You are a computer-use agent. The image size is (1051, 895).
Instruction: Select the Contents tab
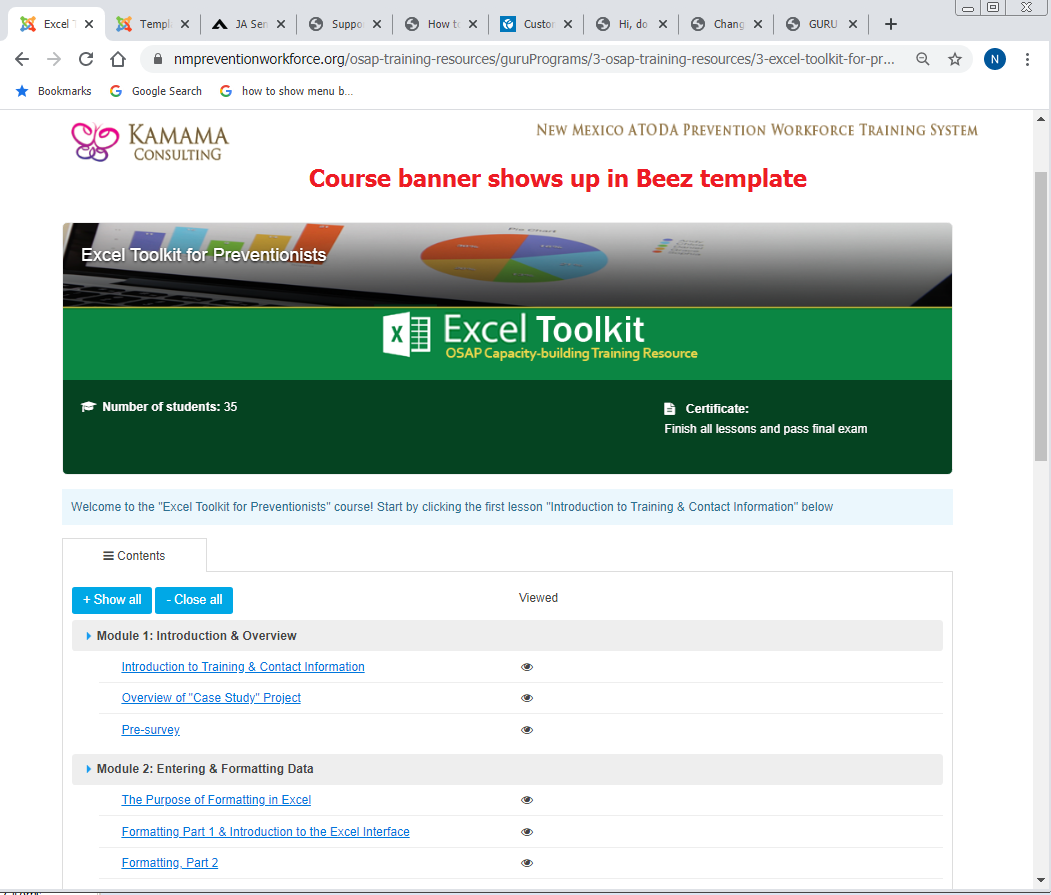(134, 555)
